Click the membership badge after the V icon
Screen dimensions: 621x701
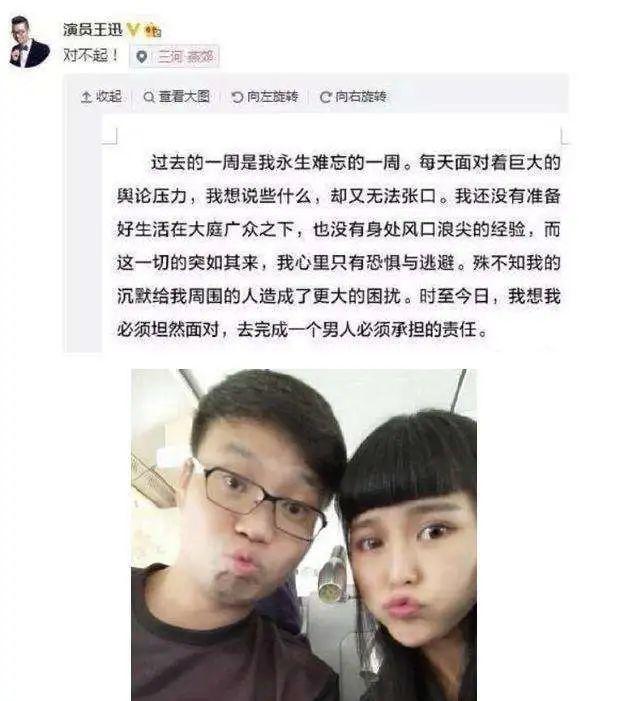(x=152, y=30)
